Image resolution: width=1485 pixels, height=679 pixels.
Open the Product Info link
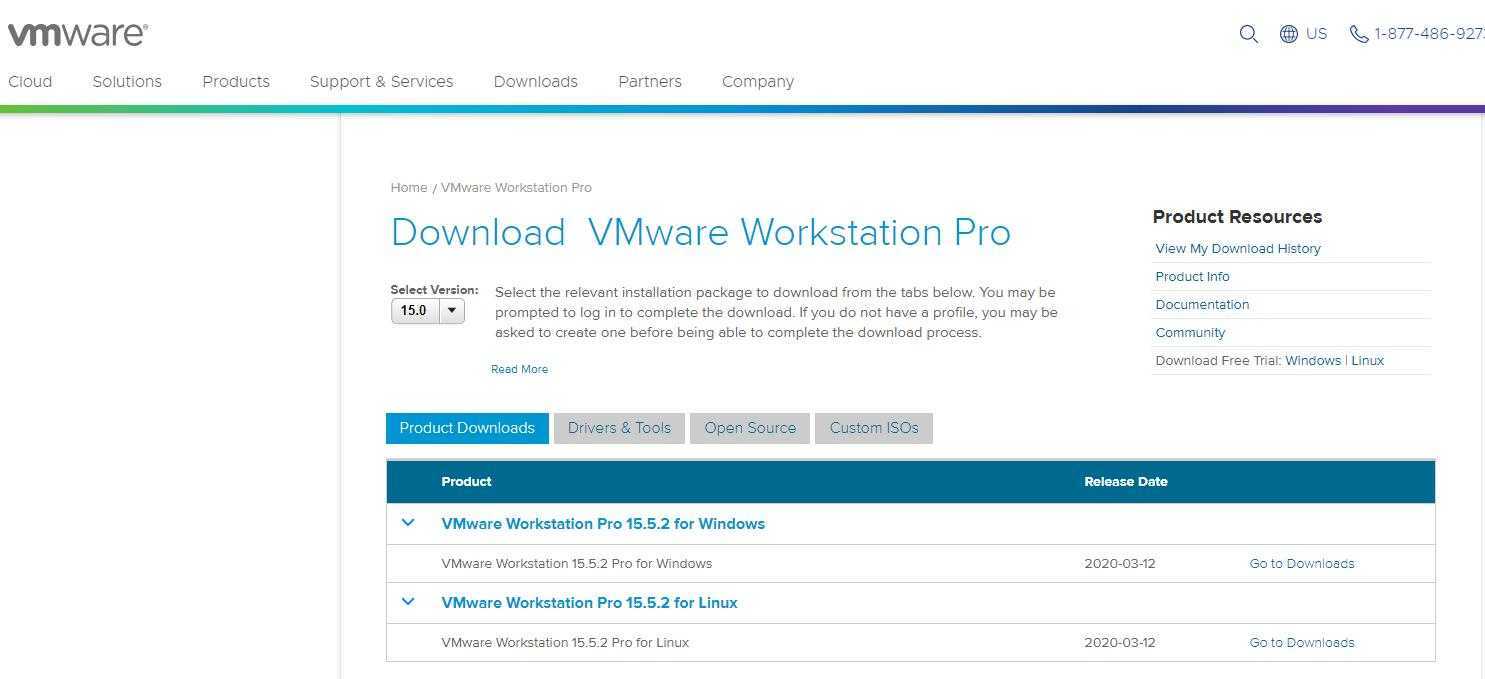[x=1192, y=276]
